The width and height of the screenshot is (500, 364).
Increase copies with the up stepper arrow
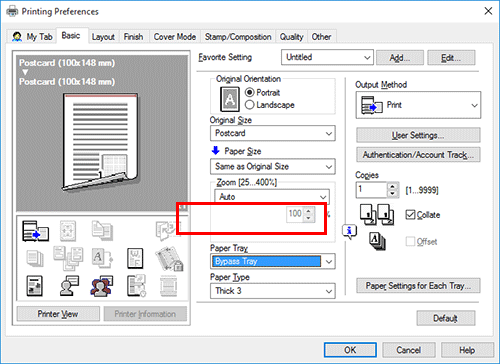pyautogui.click(x=393, y=187)
